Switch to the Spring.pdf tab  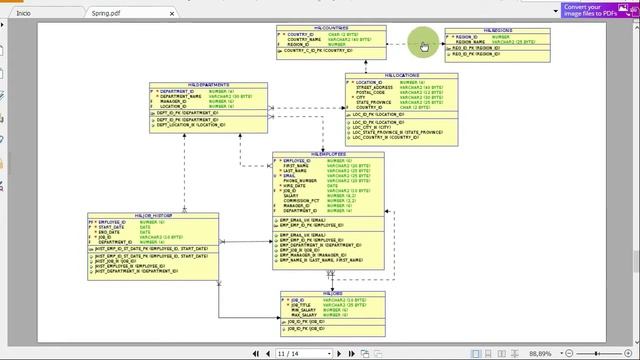(x=106, y=13)
